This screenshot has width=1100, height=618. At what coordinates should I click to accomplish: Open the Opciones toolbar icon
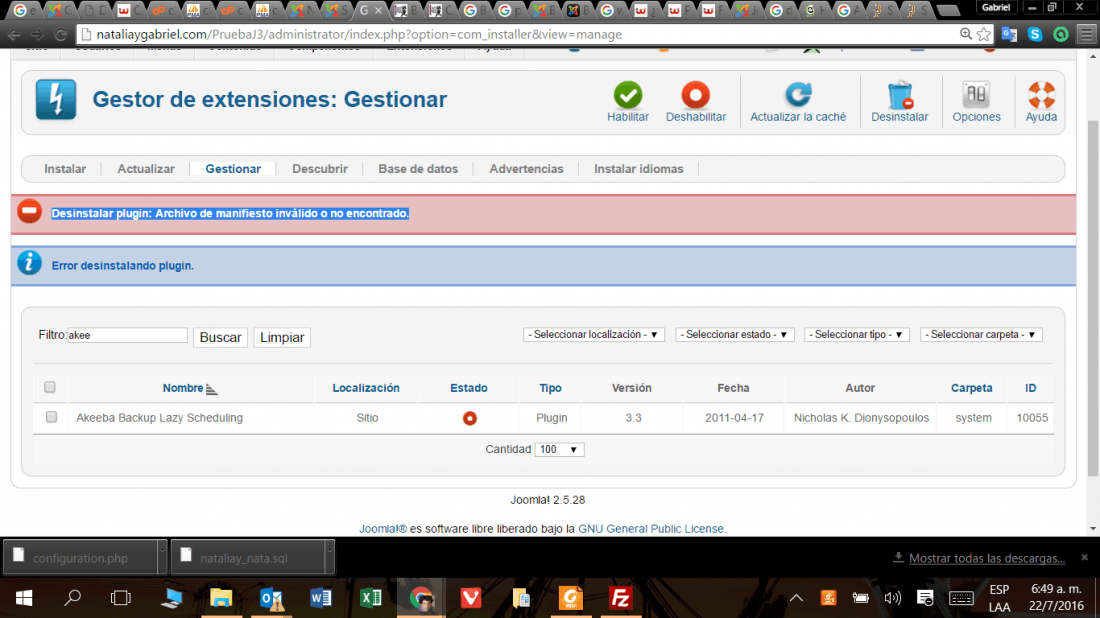click(976, 95)
